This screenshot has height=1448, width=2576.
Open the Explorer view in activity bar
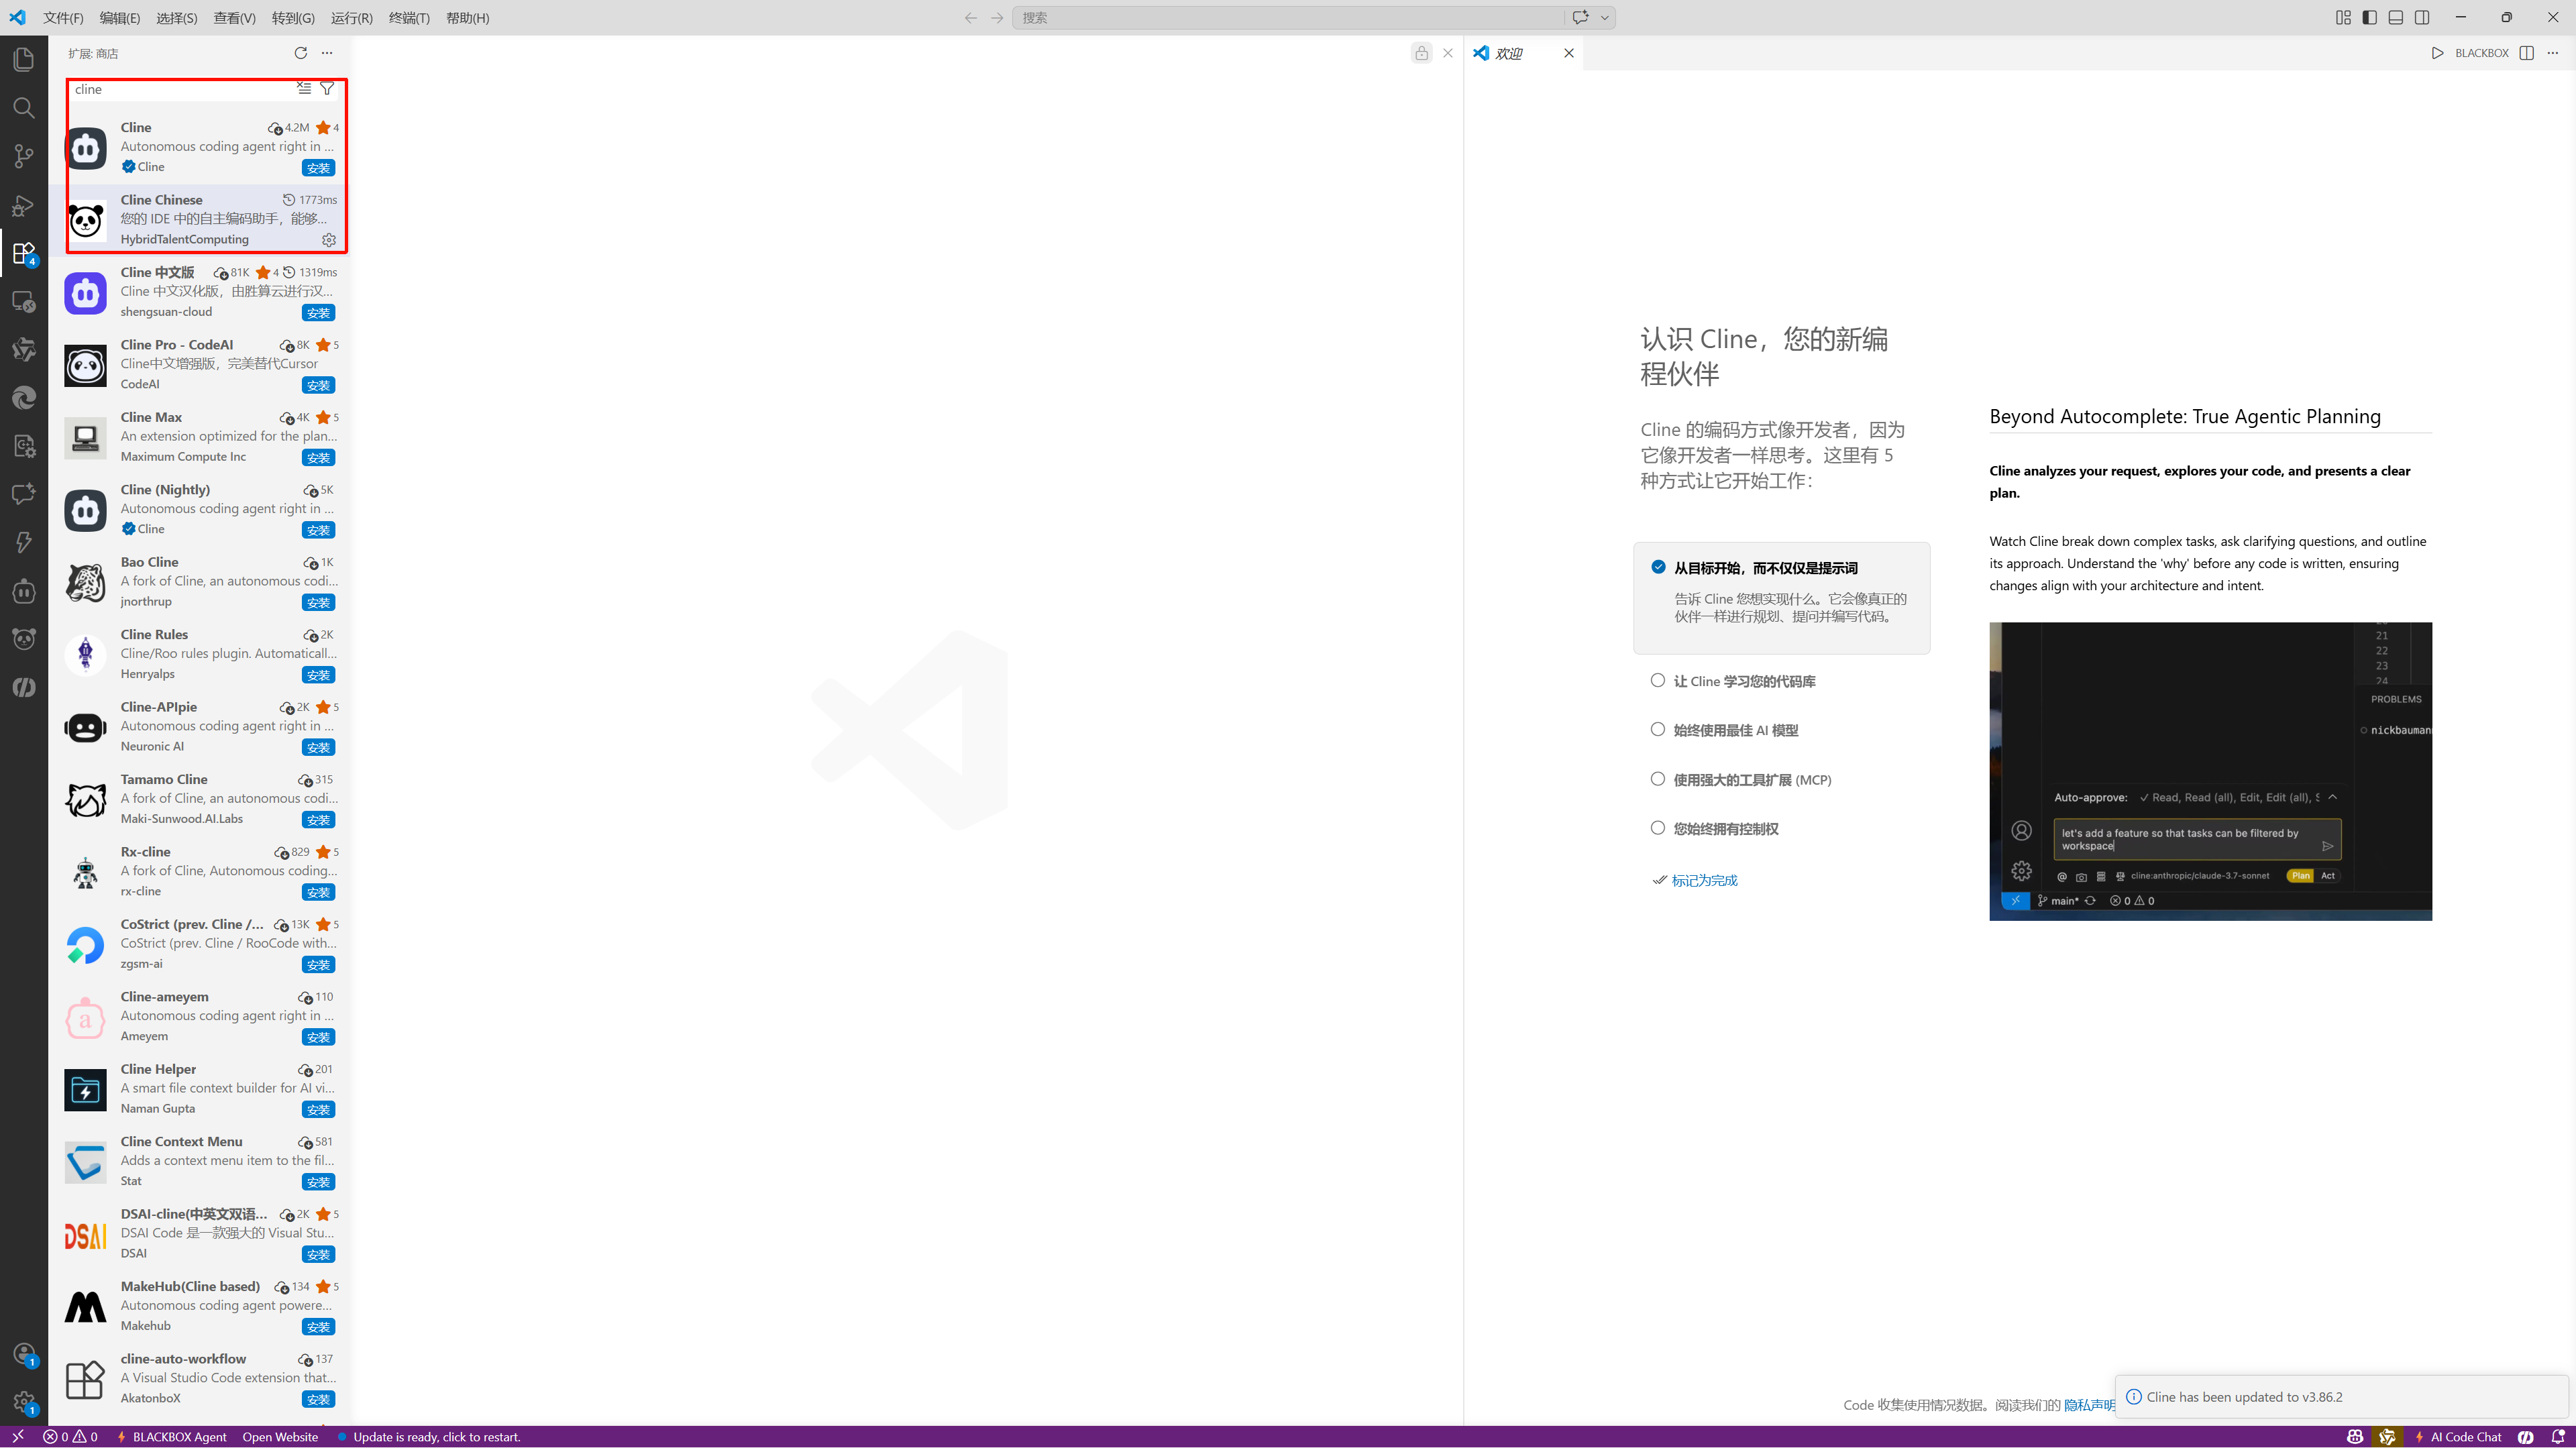click(24, 59)
